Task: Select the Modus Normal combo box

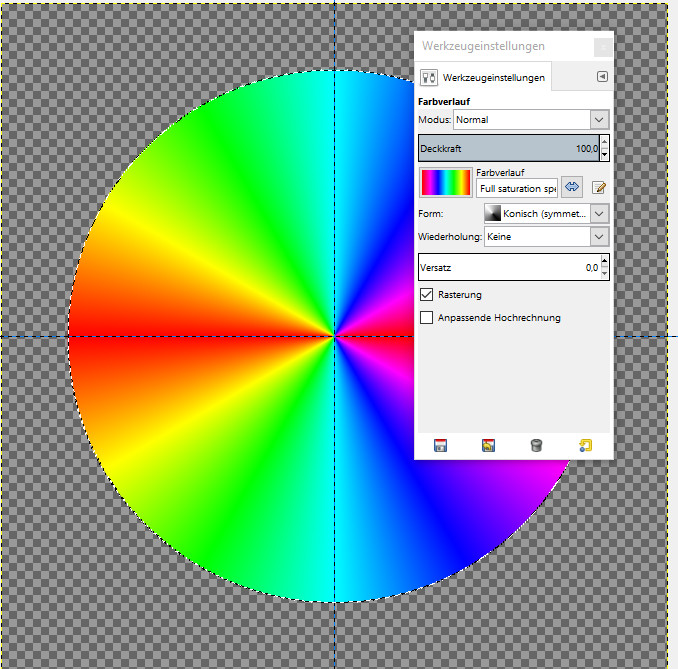Action: click(531, 119)
